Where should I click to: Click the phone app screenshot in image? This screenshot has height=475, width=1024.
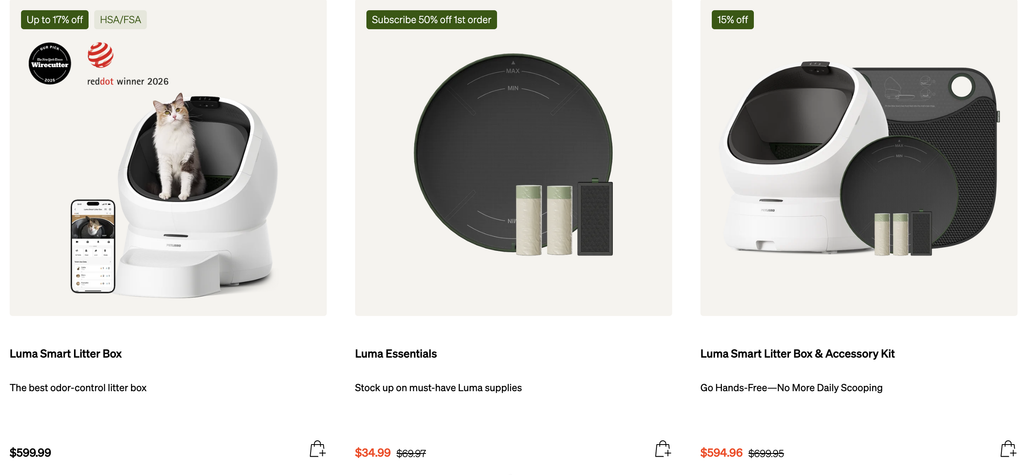click(x=93, y=246)
